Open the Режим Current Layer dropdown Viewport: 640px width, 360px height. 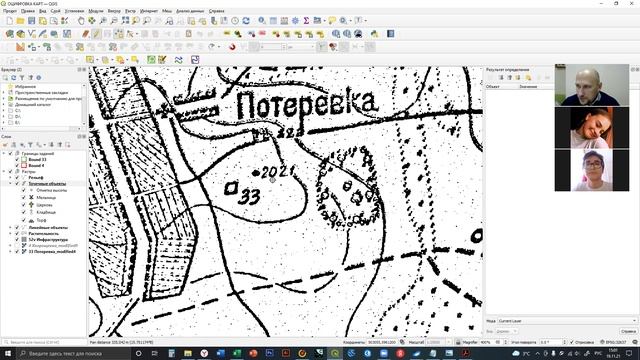567,321
